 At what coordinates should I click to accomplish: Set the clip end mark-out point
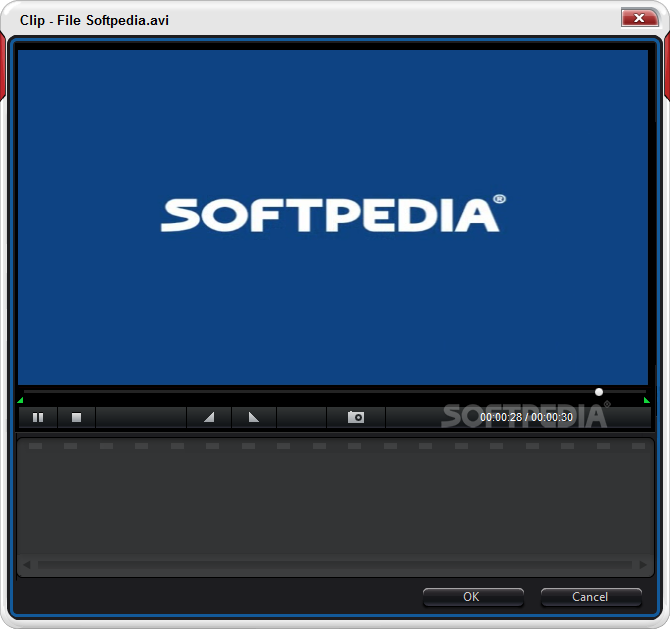click(254, 417)
